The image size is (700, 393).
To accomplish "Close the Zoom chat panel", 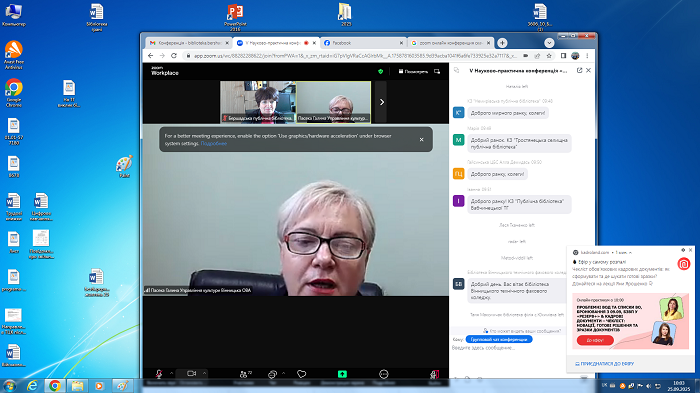I will pos(588,71).
